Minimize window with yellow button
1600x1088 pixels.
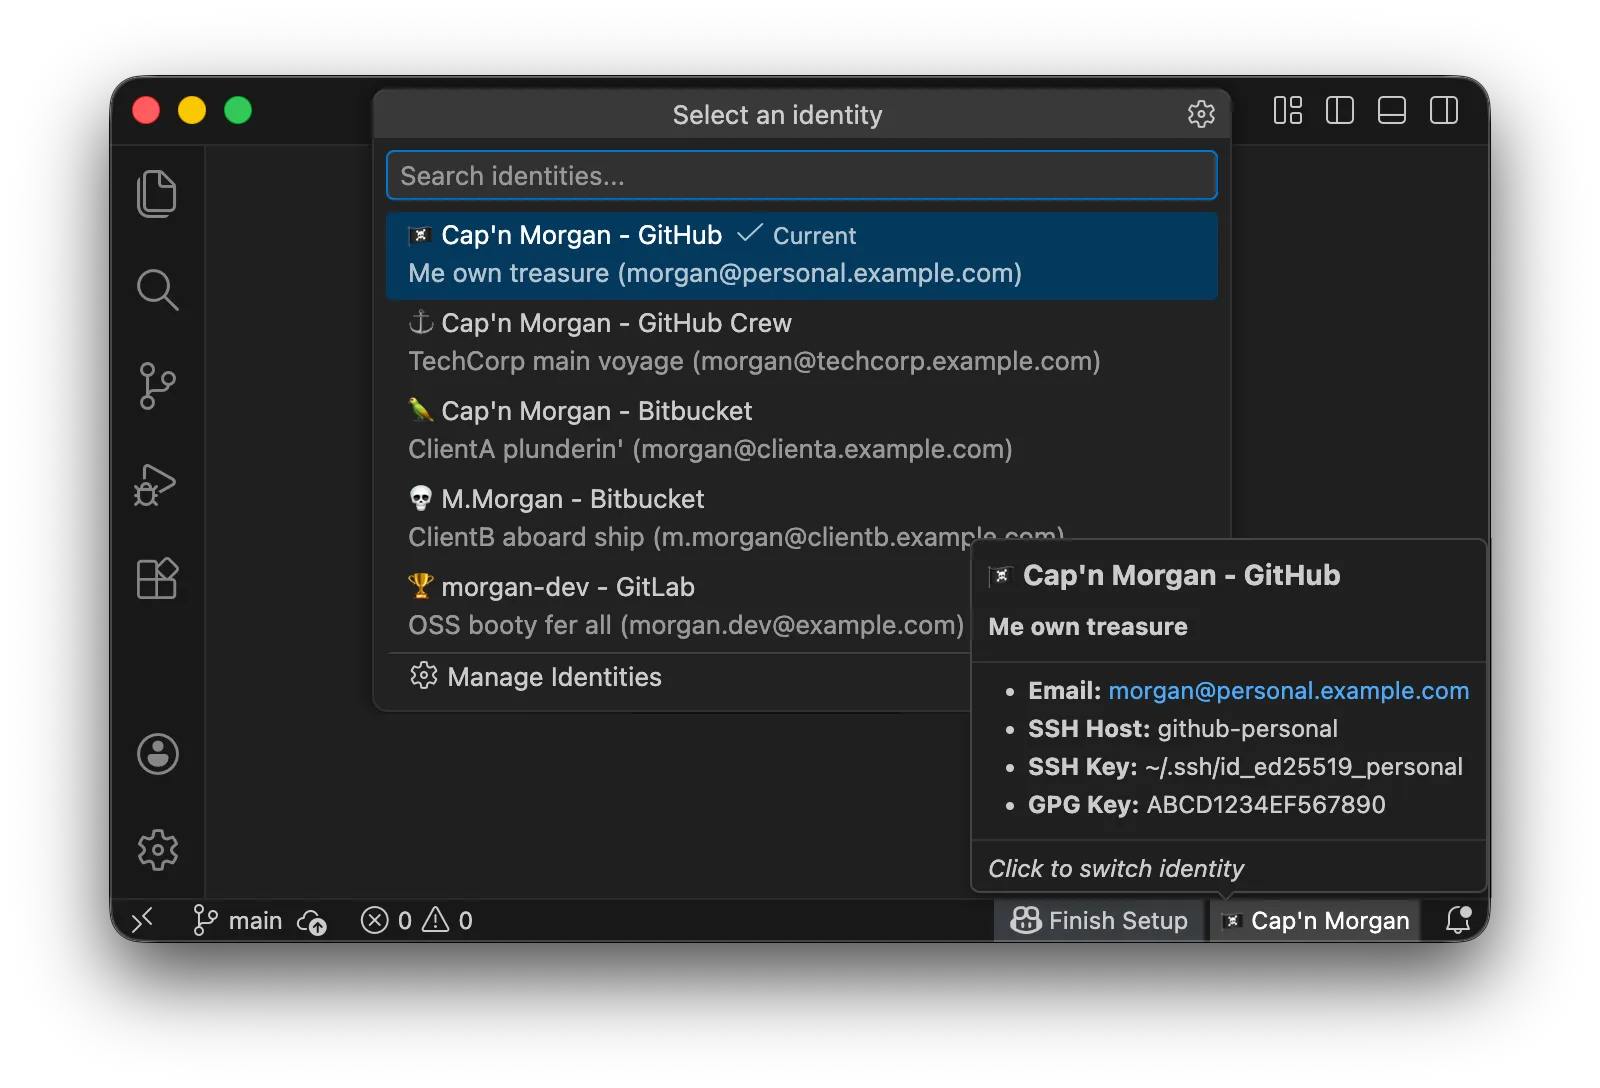coord(192,110)
